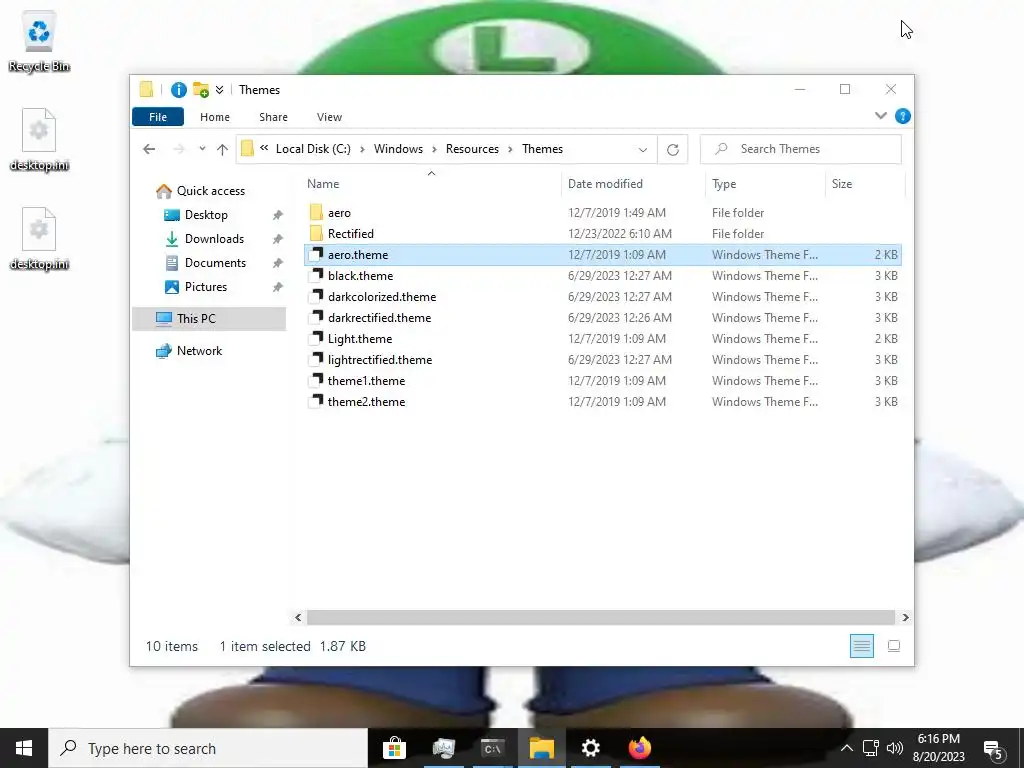Click the horizontal scrollbar left arrow
The height and width of the screenshot is (768, 1024).
[298, 617]
